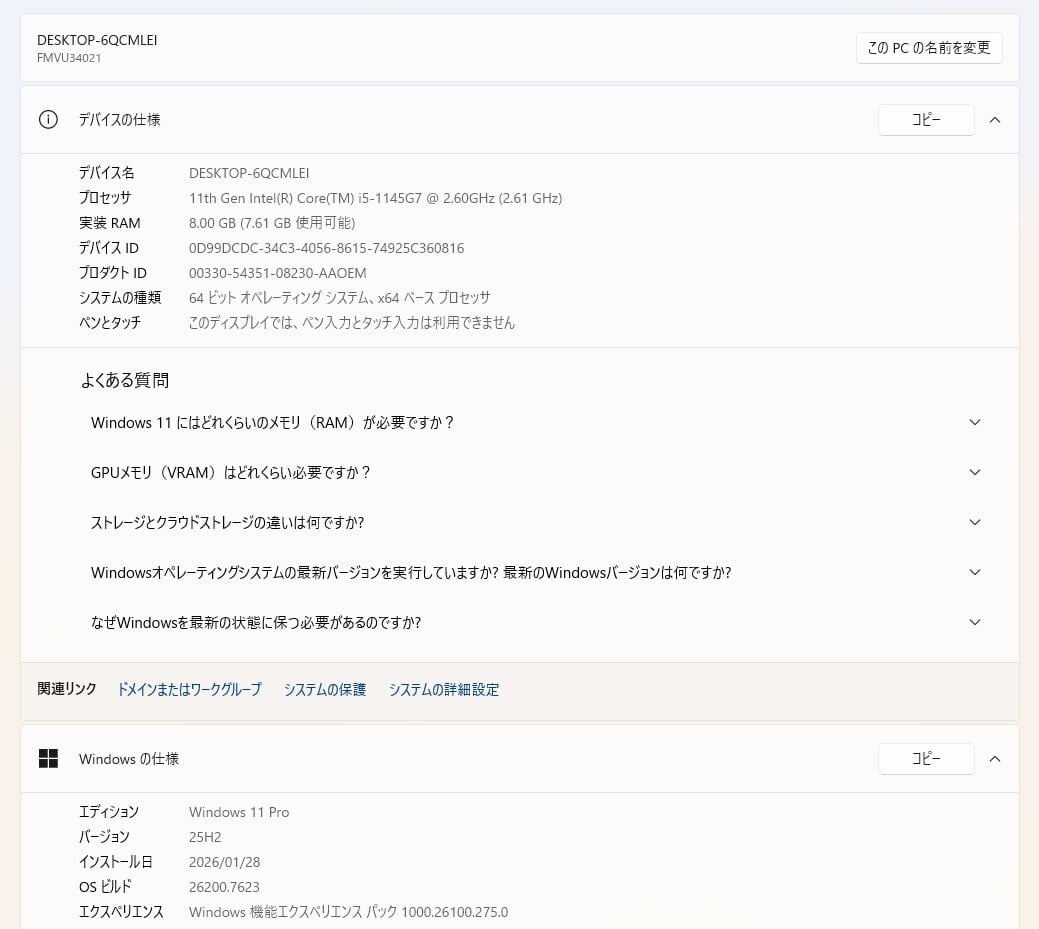1039x929 pixels.
Task: Click the 関連リンク label
Action: click(67, 689)
